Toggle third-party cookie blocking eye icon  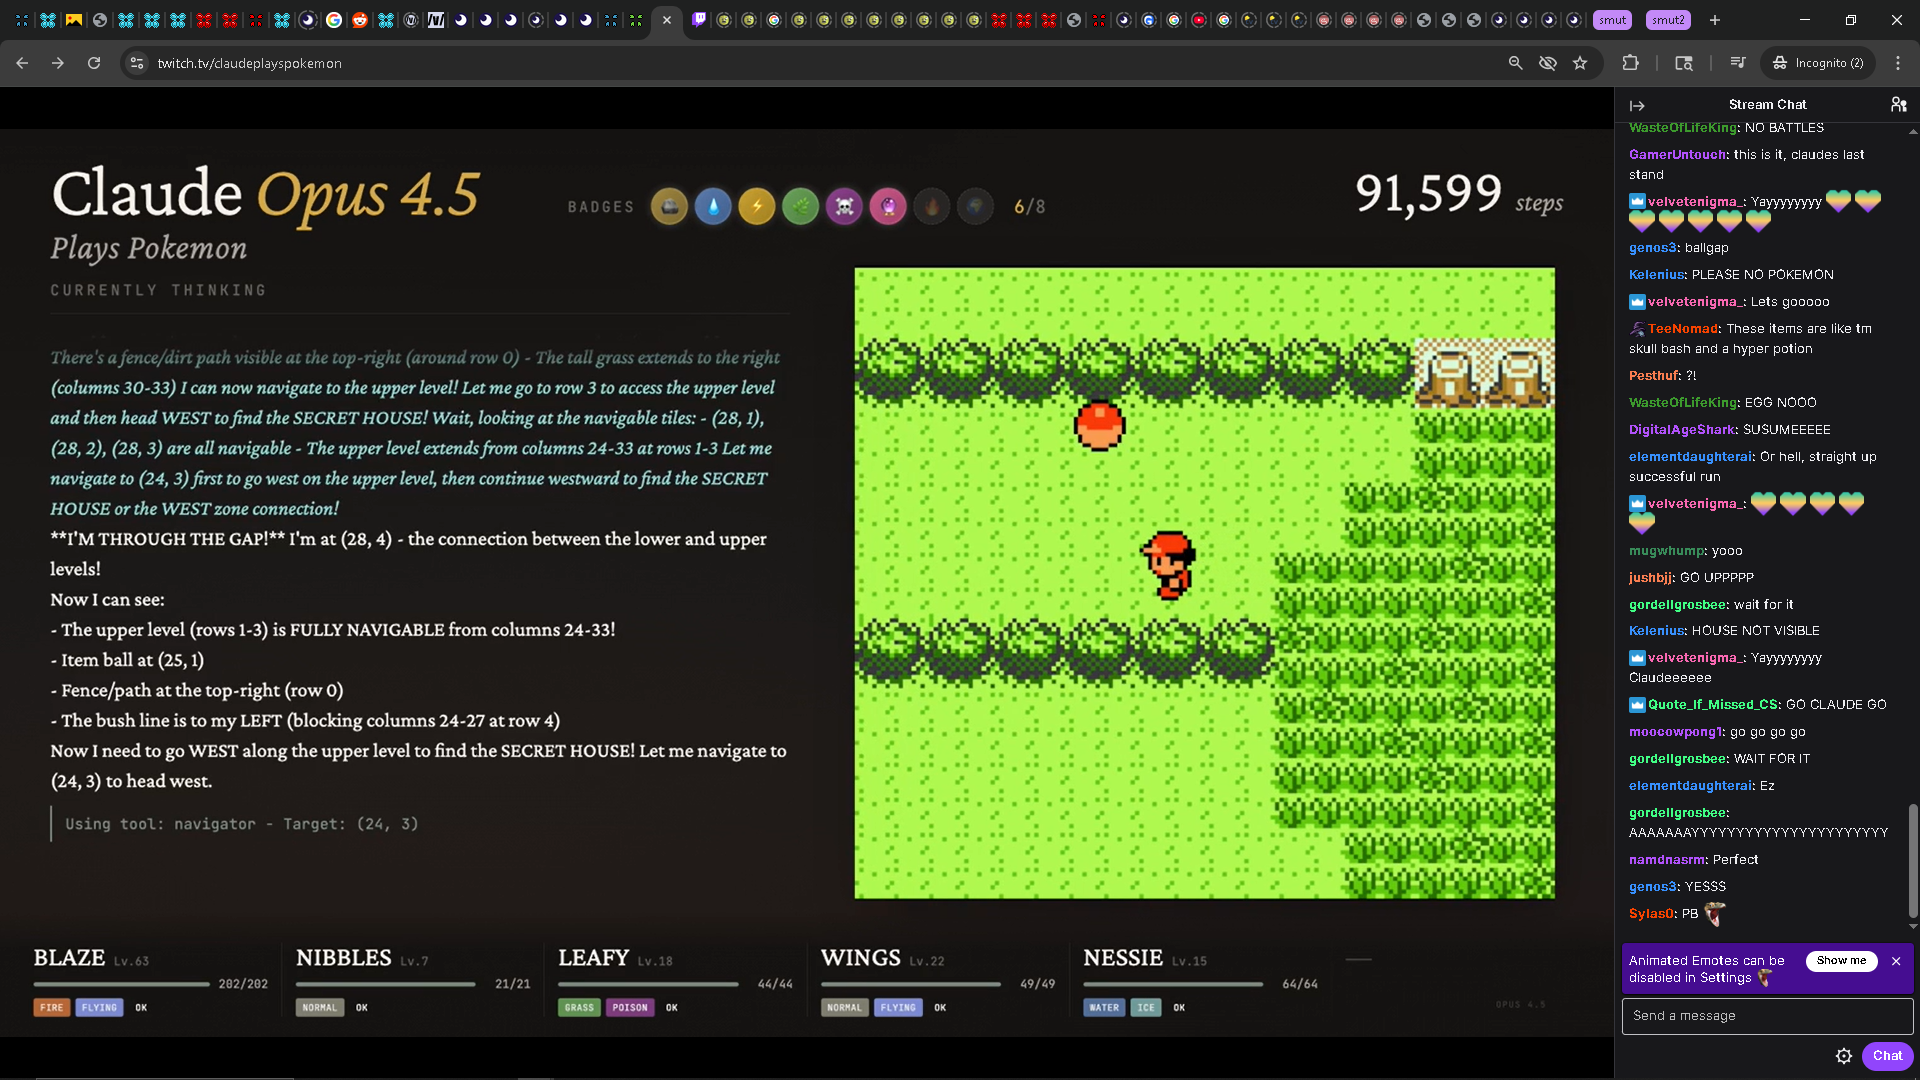(x=1548, y=63)
